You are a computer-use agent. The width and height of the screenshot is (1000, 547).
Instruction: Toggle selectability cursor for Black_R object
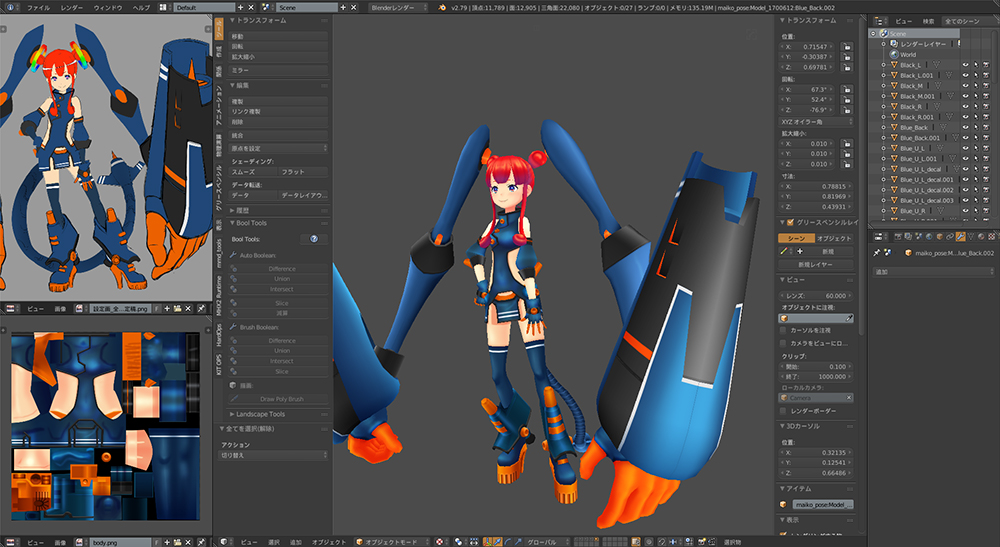point(976,107)
